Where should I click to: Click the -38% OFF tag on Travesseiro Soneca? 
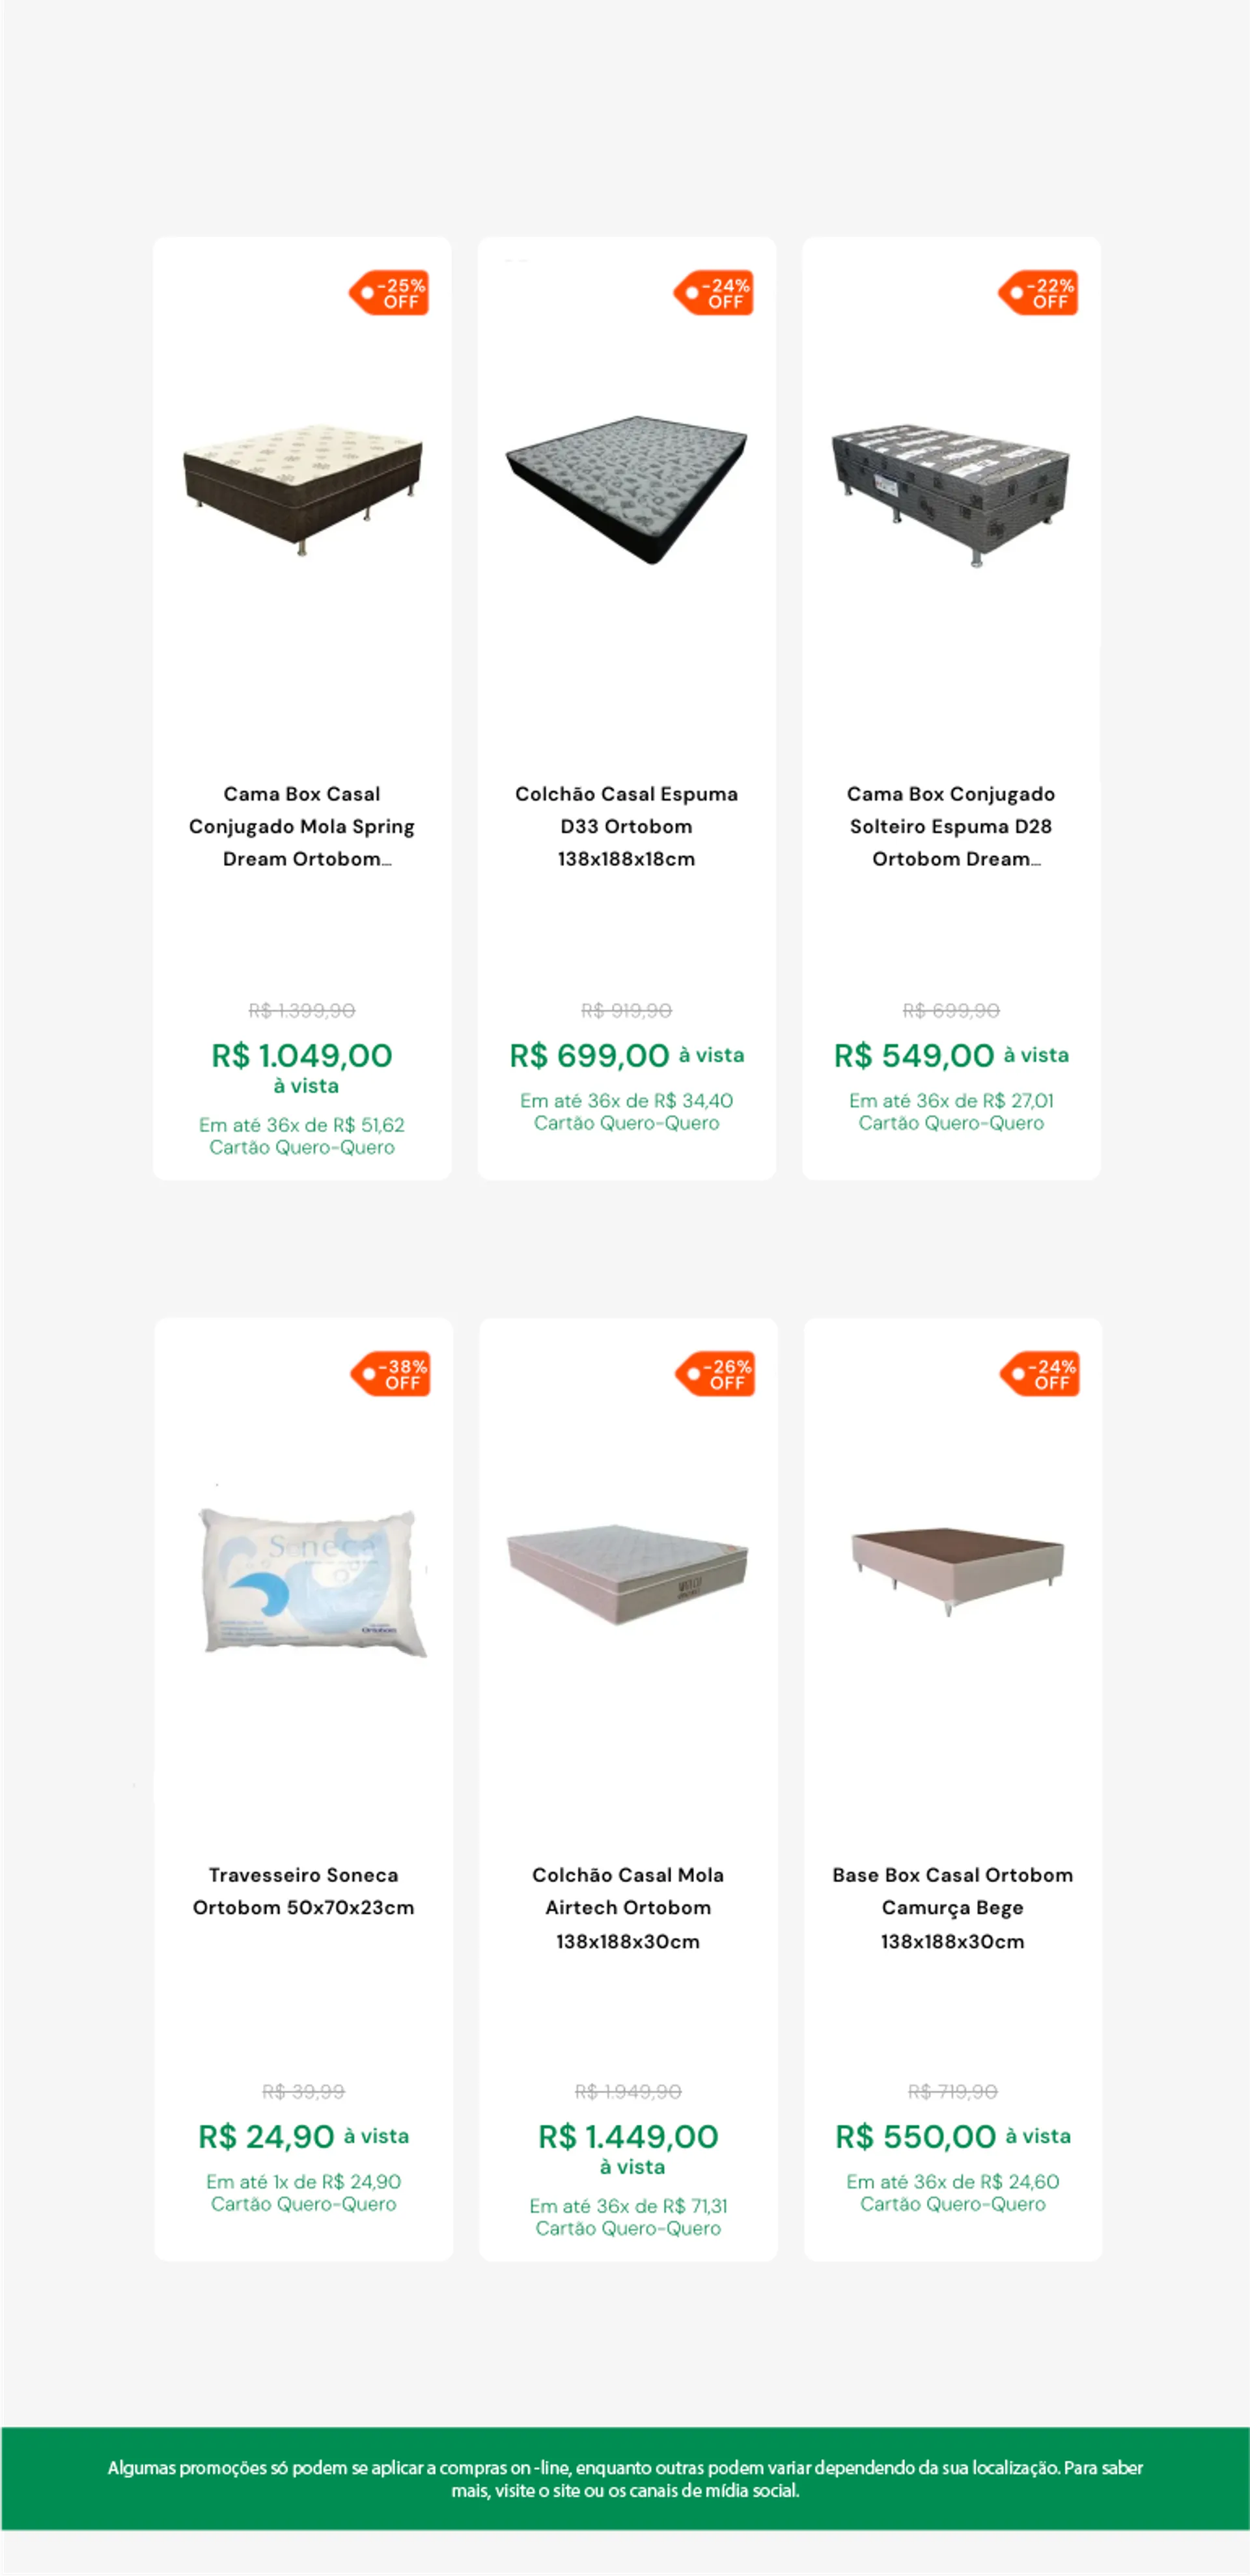click(391, 1374)
